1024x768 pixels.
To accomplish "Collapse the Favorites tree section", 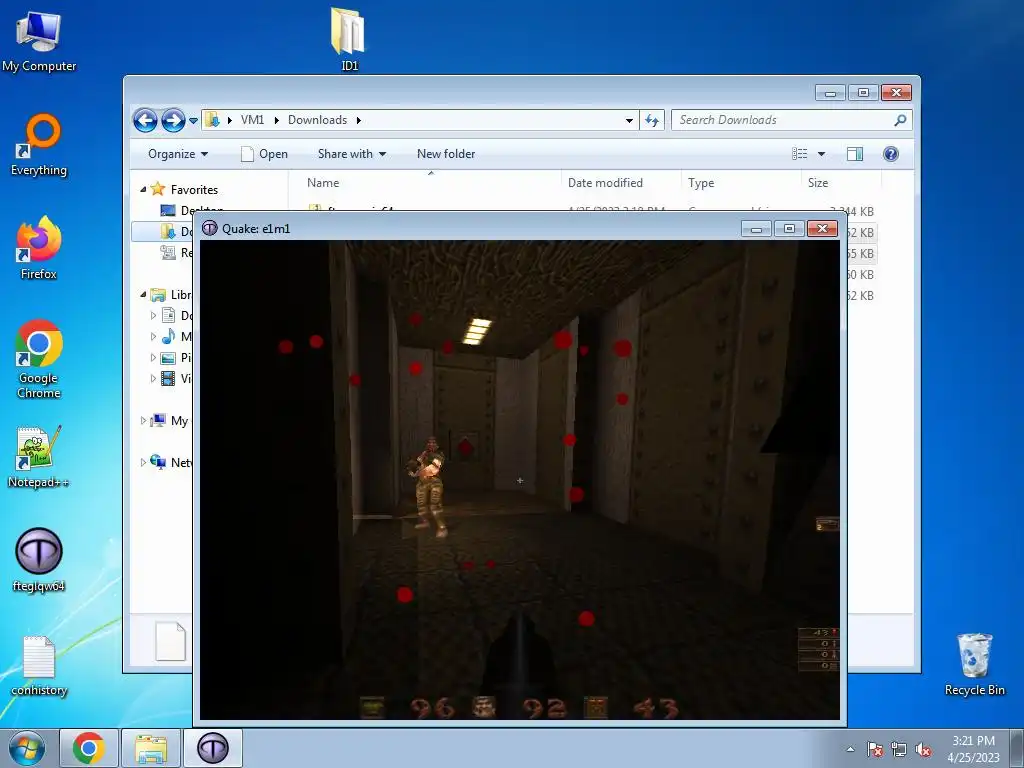I will pos(144,189).
